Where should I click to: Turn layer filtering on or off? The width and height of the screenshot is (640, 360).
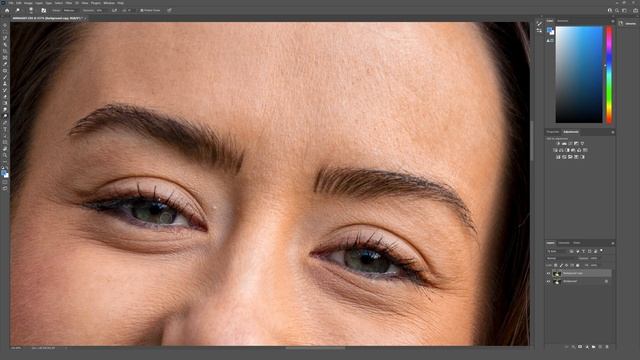601,250
